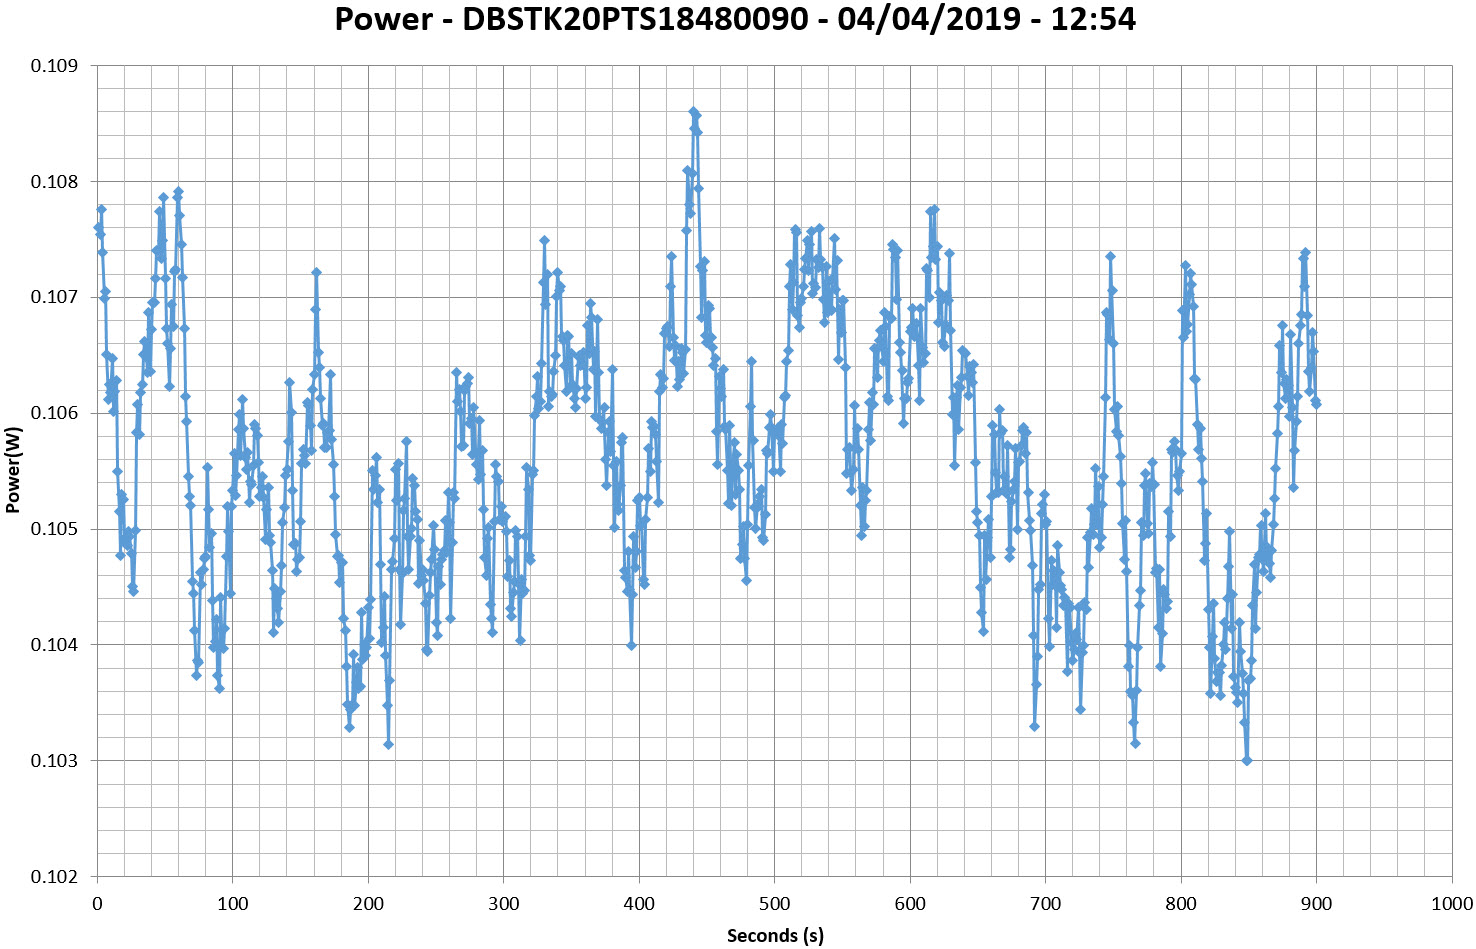Click the 900 label on the x-axis
Viewport: 1476px width, 949px height.
[1317, 905]
